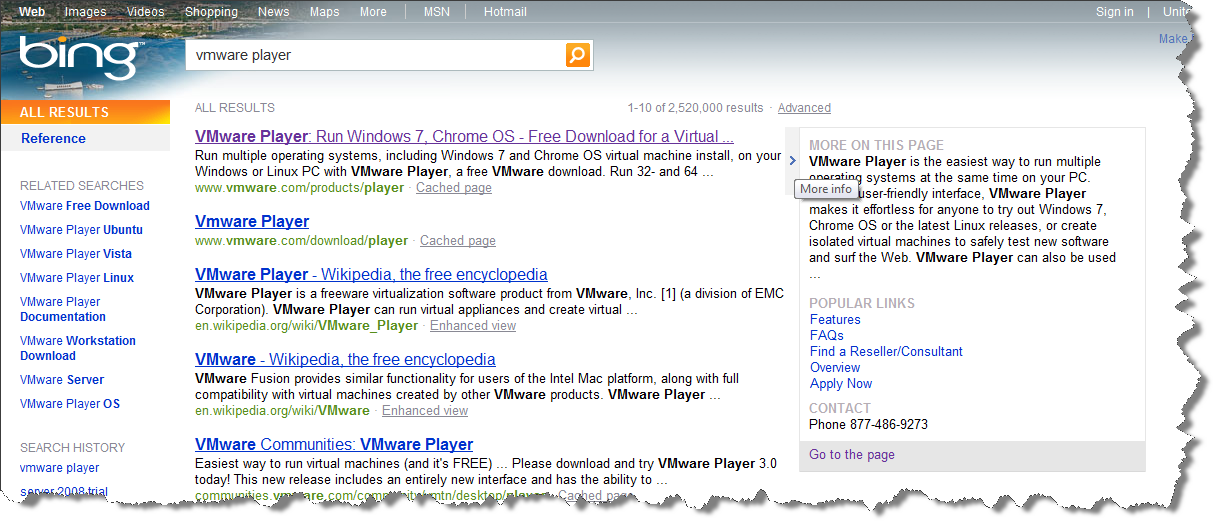Open 'VMware Player - Wikipedia, the free encyclopedia'

371,275
